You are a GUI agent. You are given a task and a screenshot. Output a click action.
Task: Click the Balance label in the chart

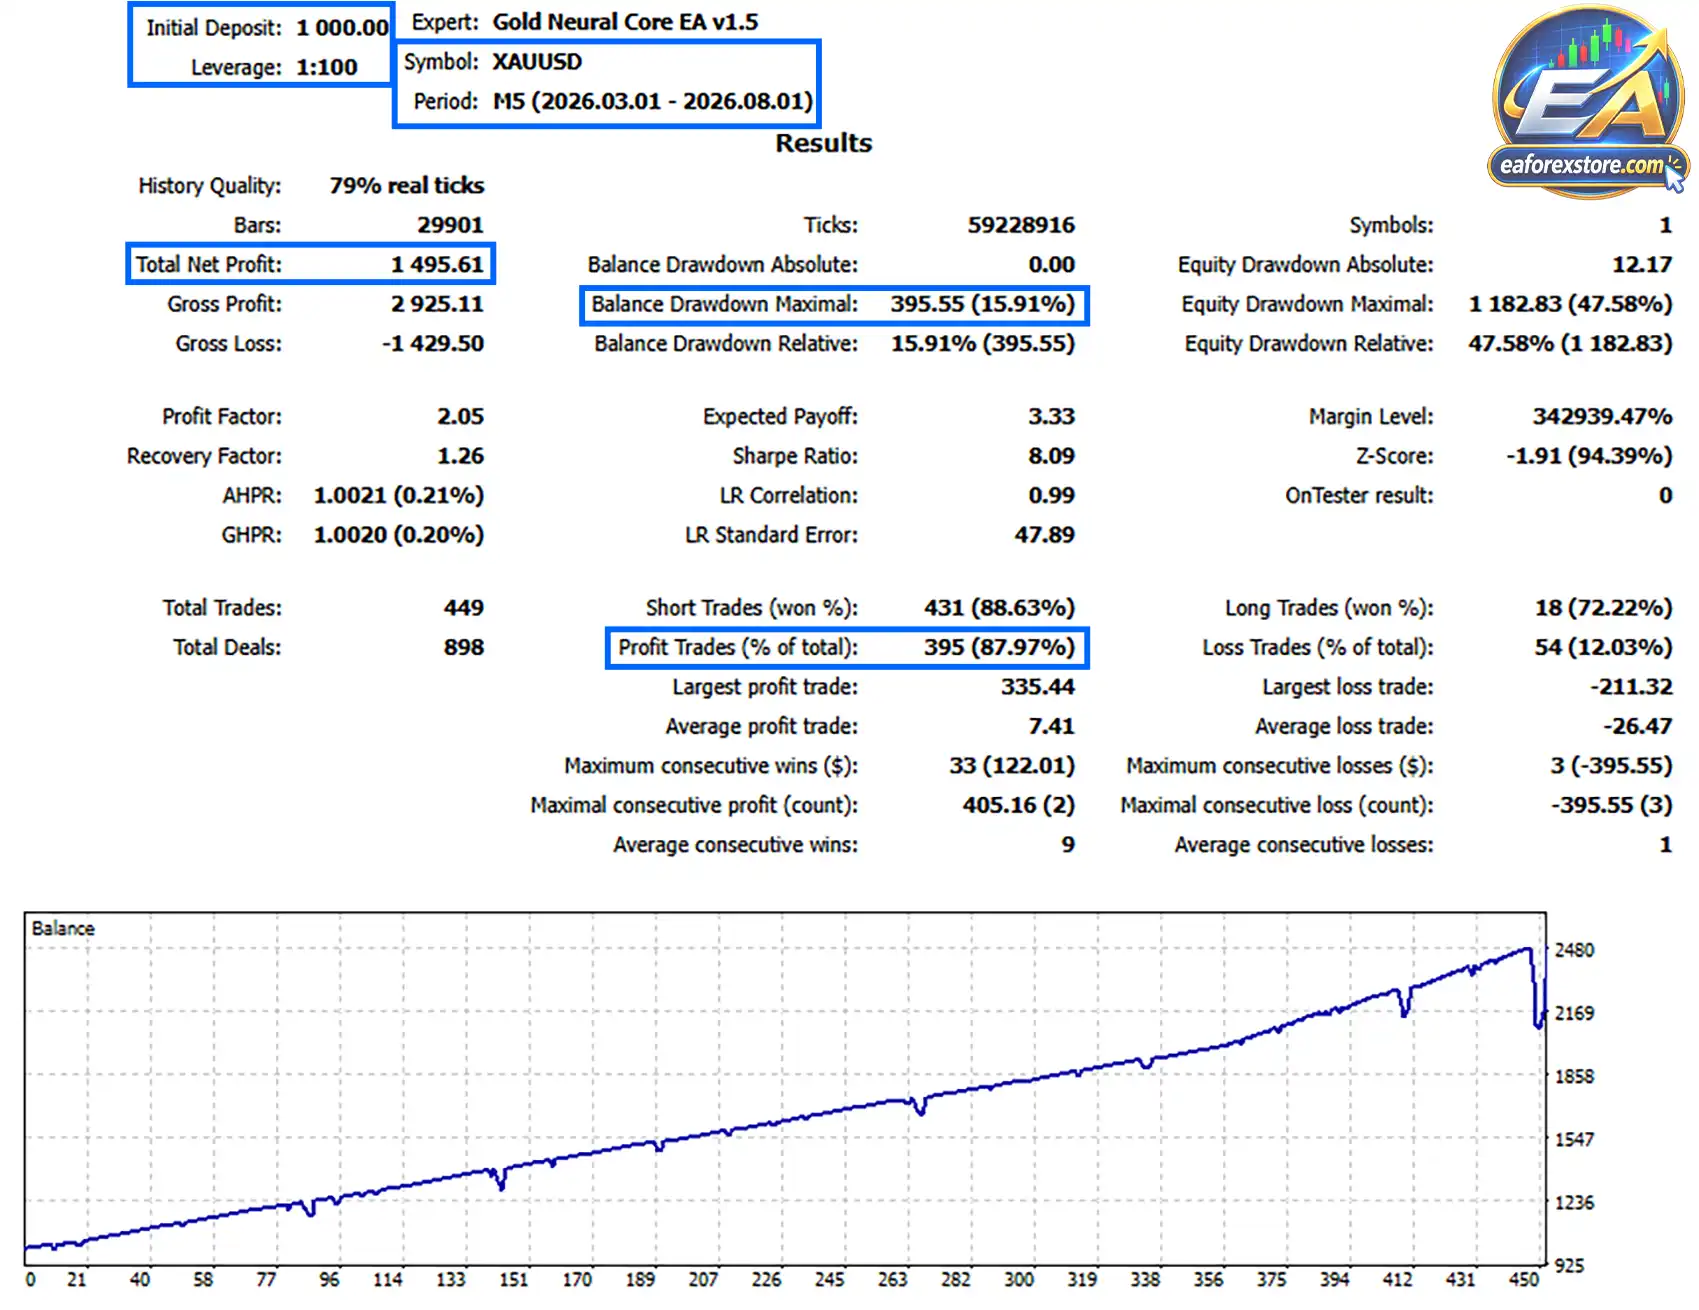point(63,929)
